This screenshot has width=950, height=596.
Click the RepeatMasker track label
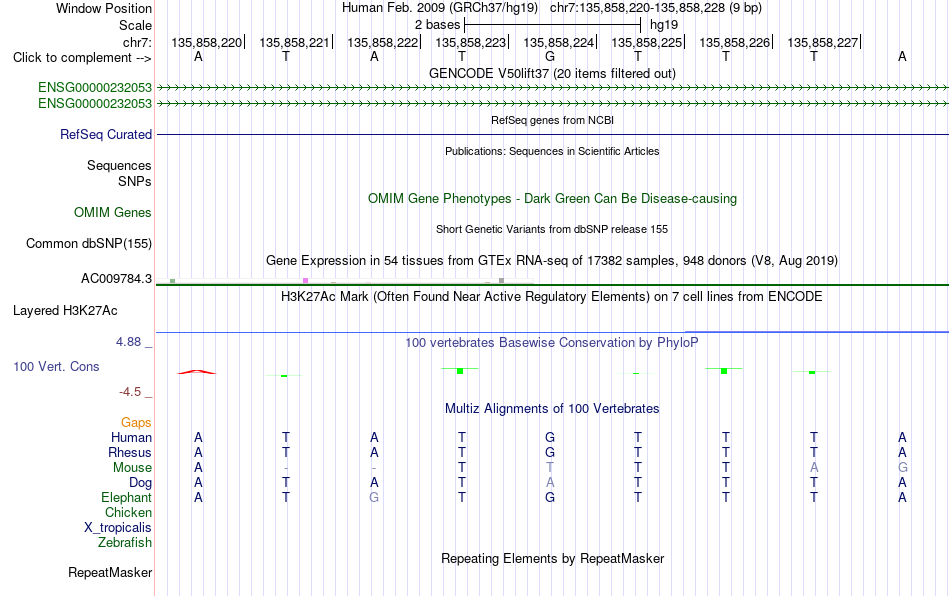(110, 572)
